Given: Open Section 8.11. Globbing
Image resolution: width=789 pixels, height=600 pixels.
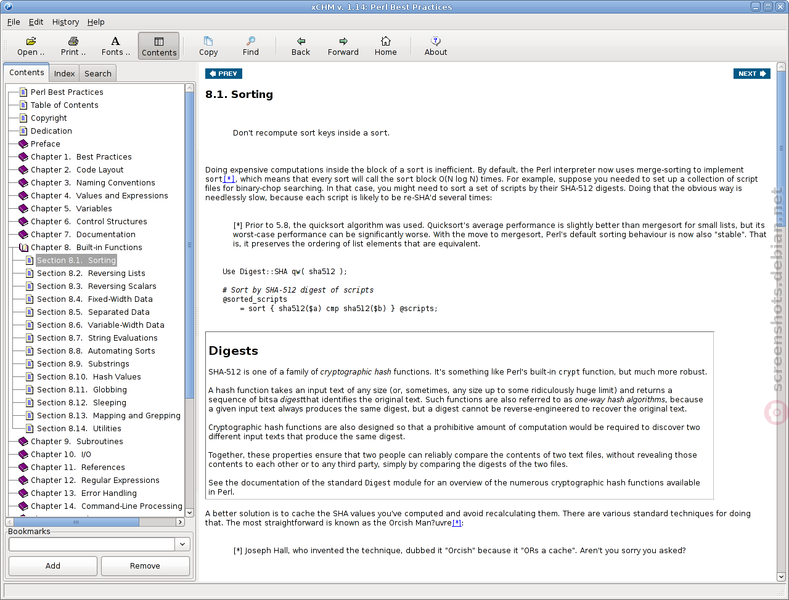Looking at the screenshot, I should coord(82,390).
